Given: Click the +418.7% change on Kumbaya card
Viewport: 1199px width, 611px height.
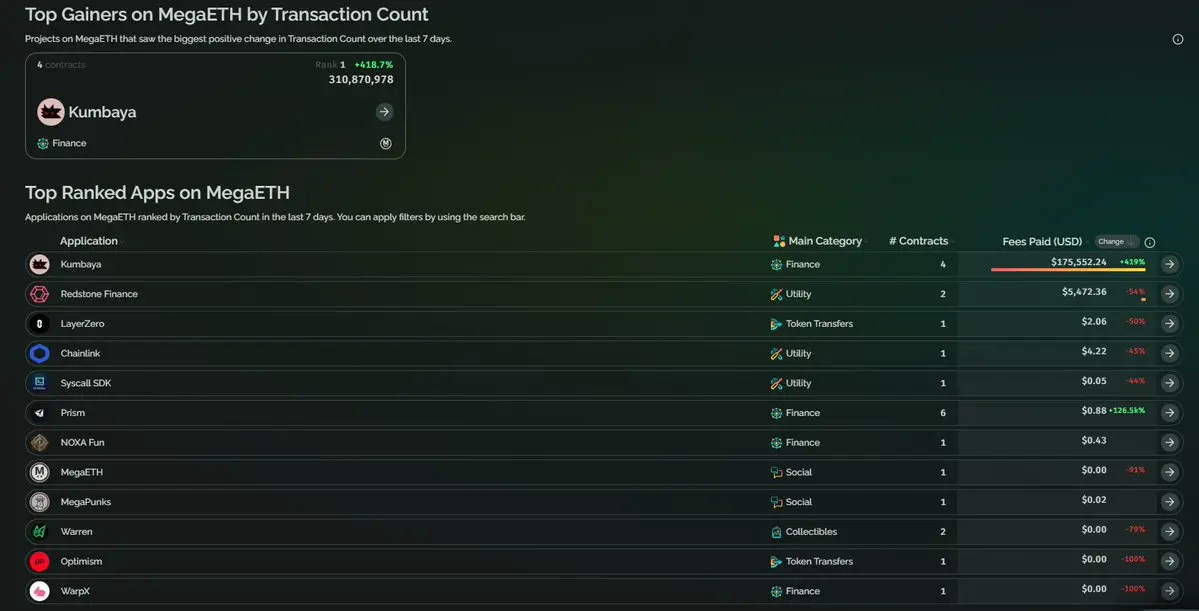Looking at the screenshot, I should (374, 65).
